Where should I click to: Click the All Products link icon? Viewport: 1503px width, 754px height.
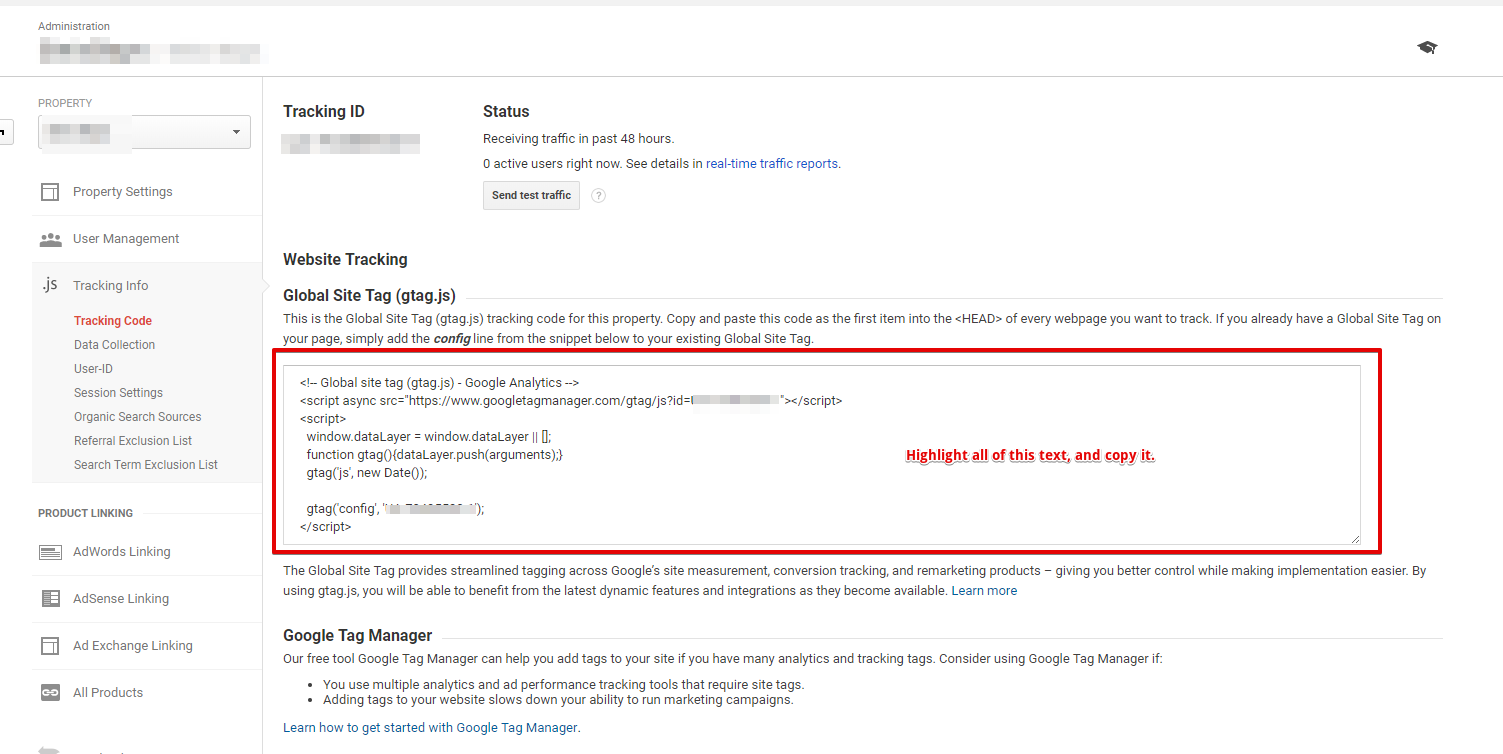tap(50, 693)
